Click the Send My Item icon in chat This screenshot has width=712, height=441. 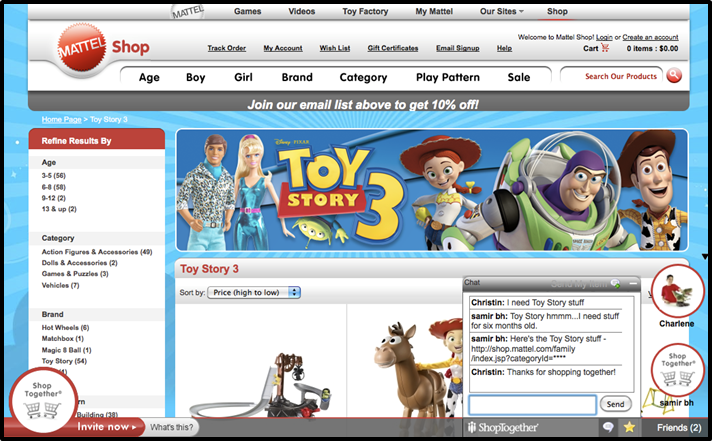click(x=616, y=283)
